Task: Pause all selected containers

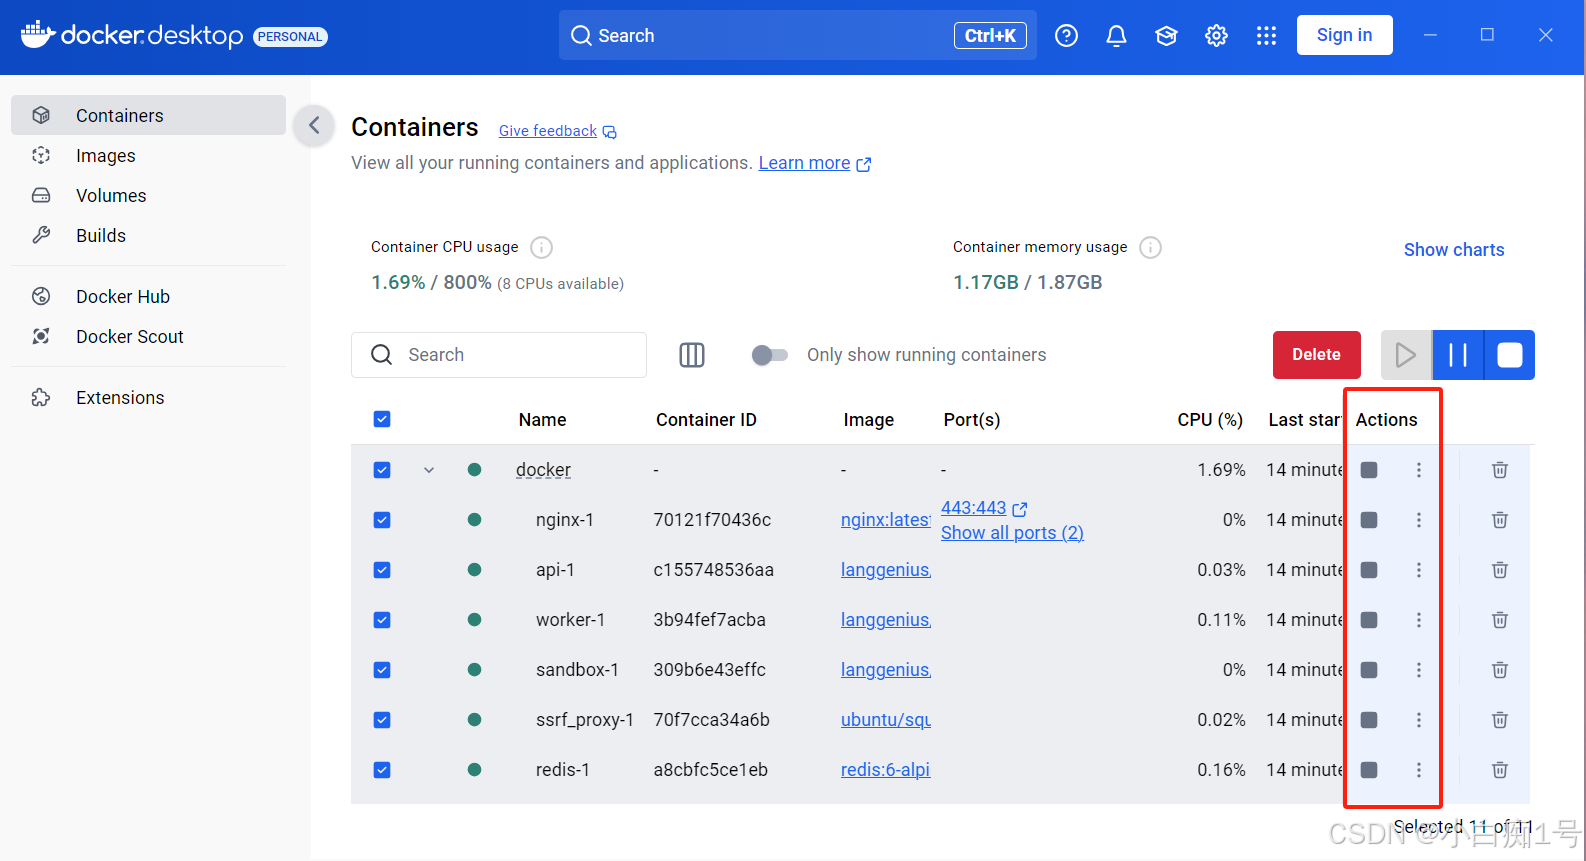Action: pos(1458,355)
